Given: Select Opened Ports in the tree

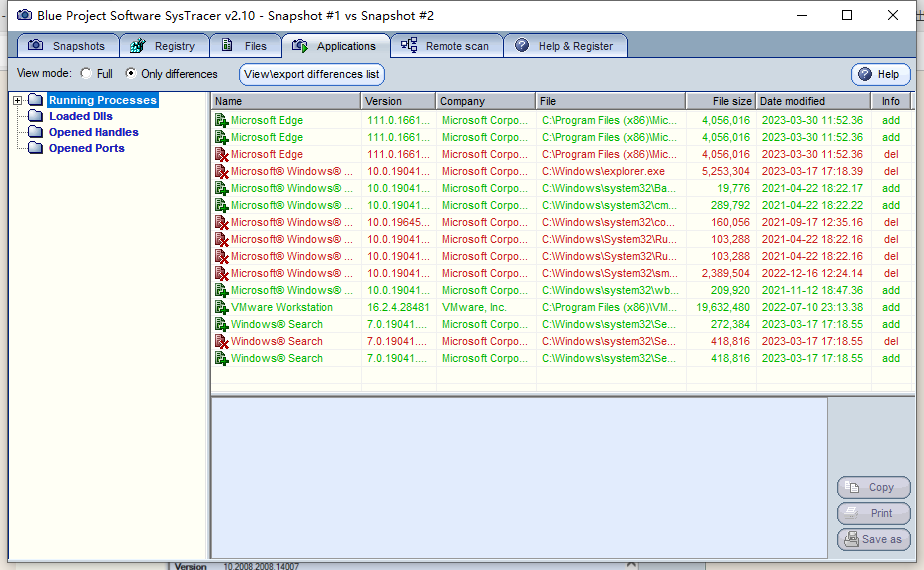Looking at the screenshot, I should [87, 148].
